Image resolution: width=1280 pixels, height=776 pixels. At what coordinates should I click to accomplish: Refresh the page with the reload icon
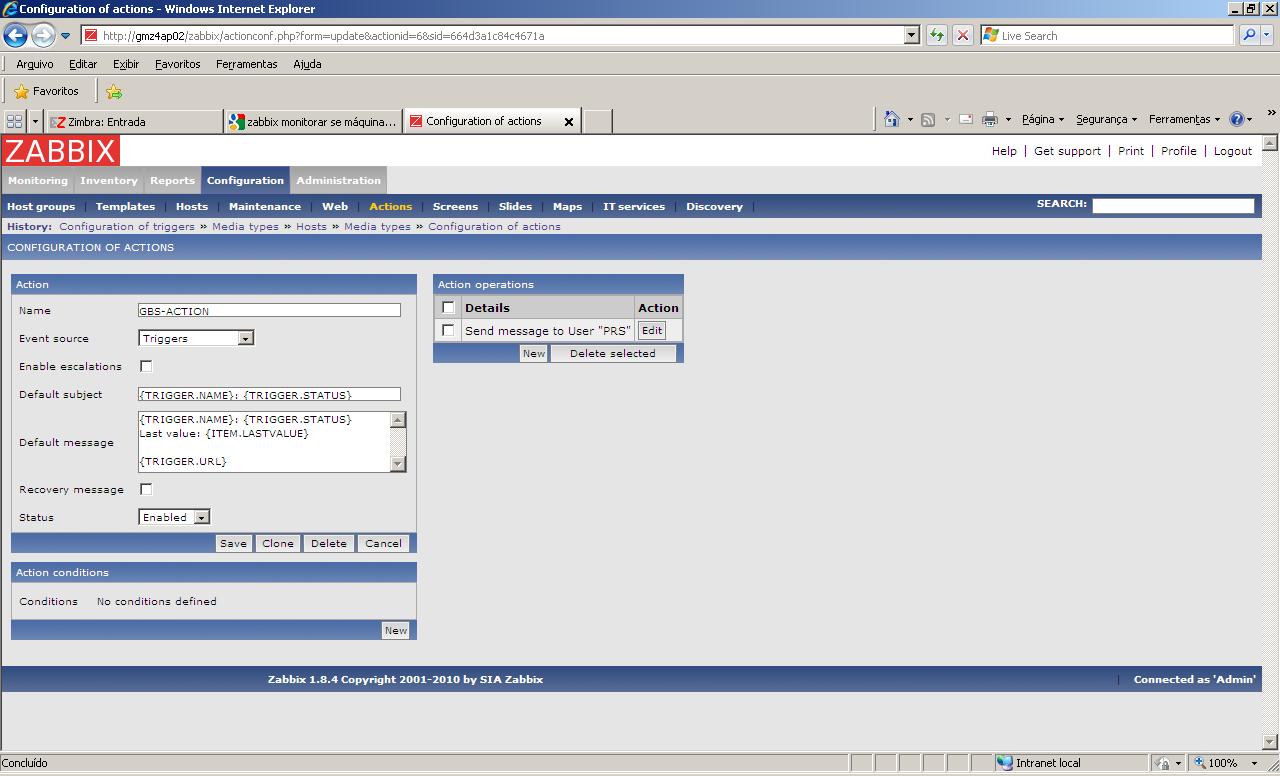coord(937,35)
